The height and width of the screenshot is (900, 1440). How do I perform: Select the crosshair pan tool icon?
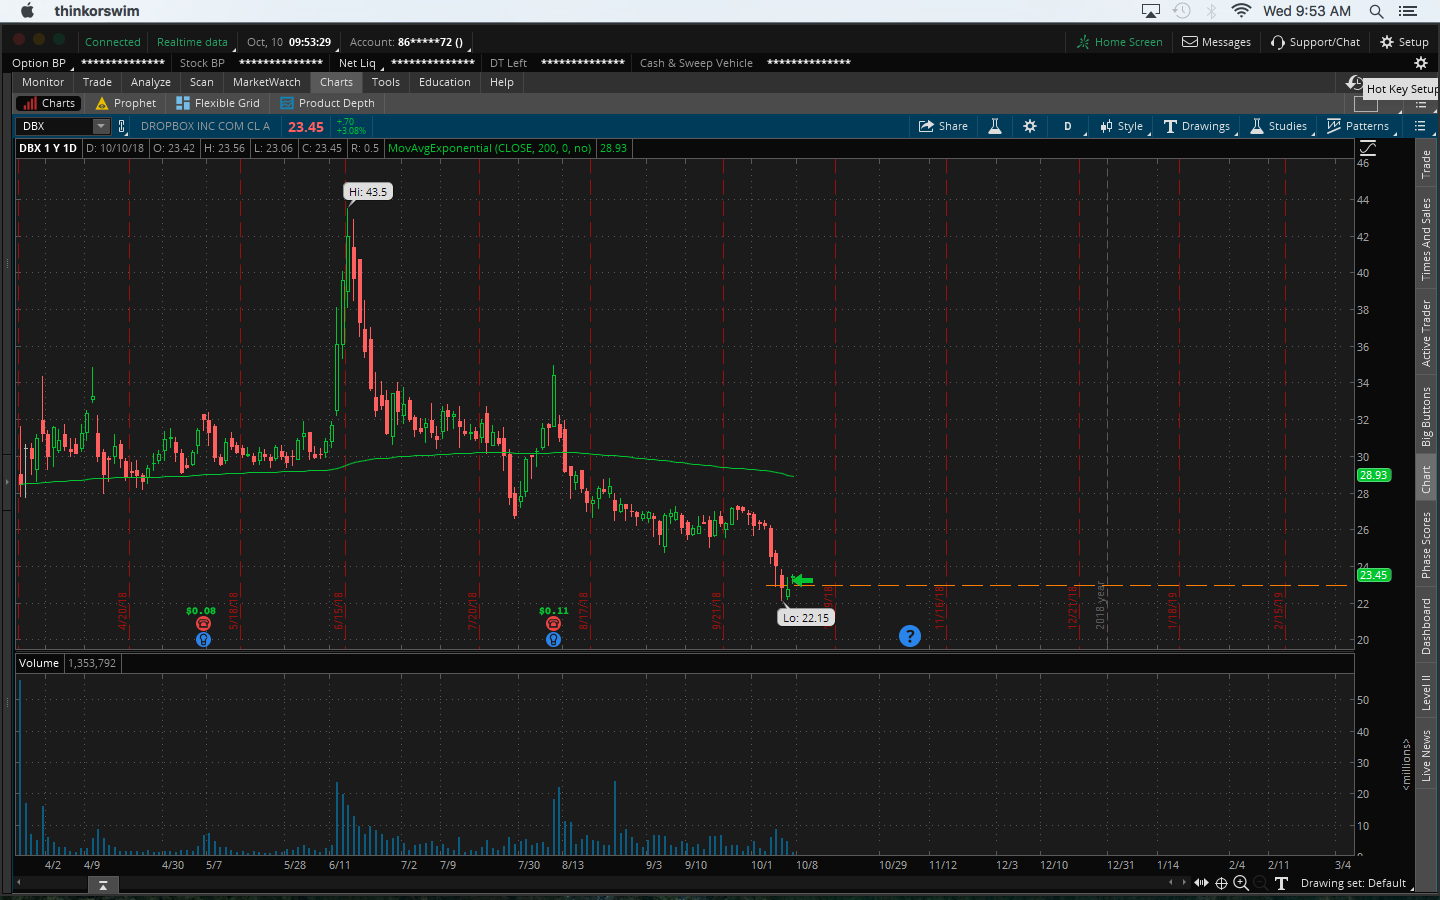(1221, 883)
